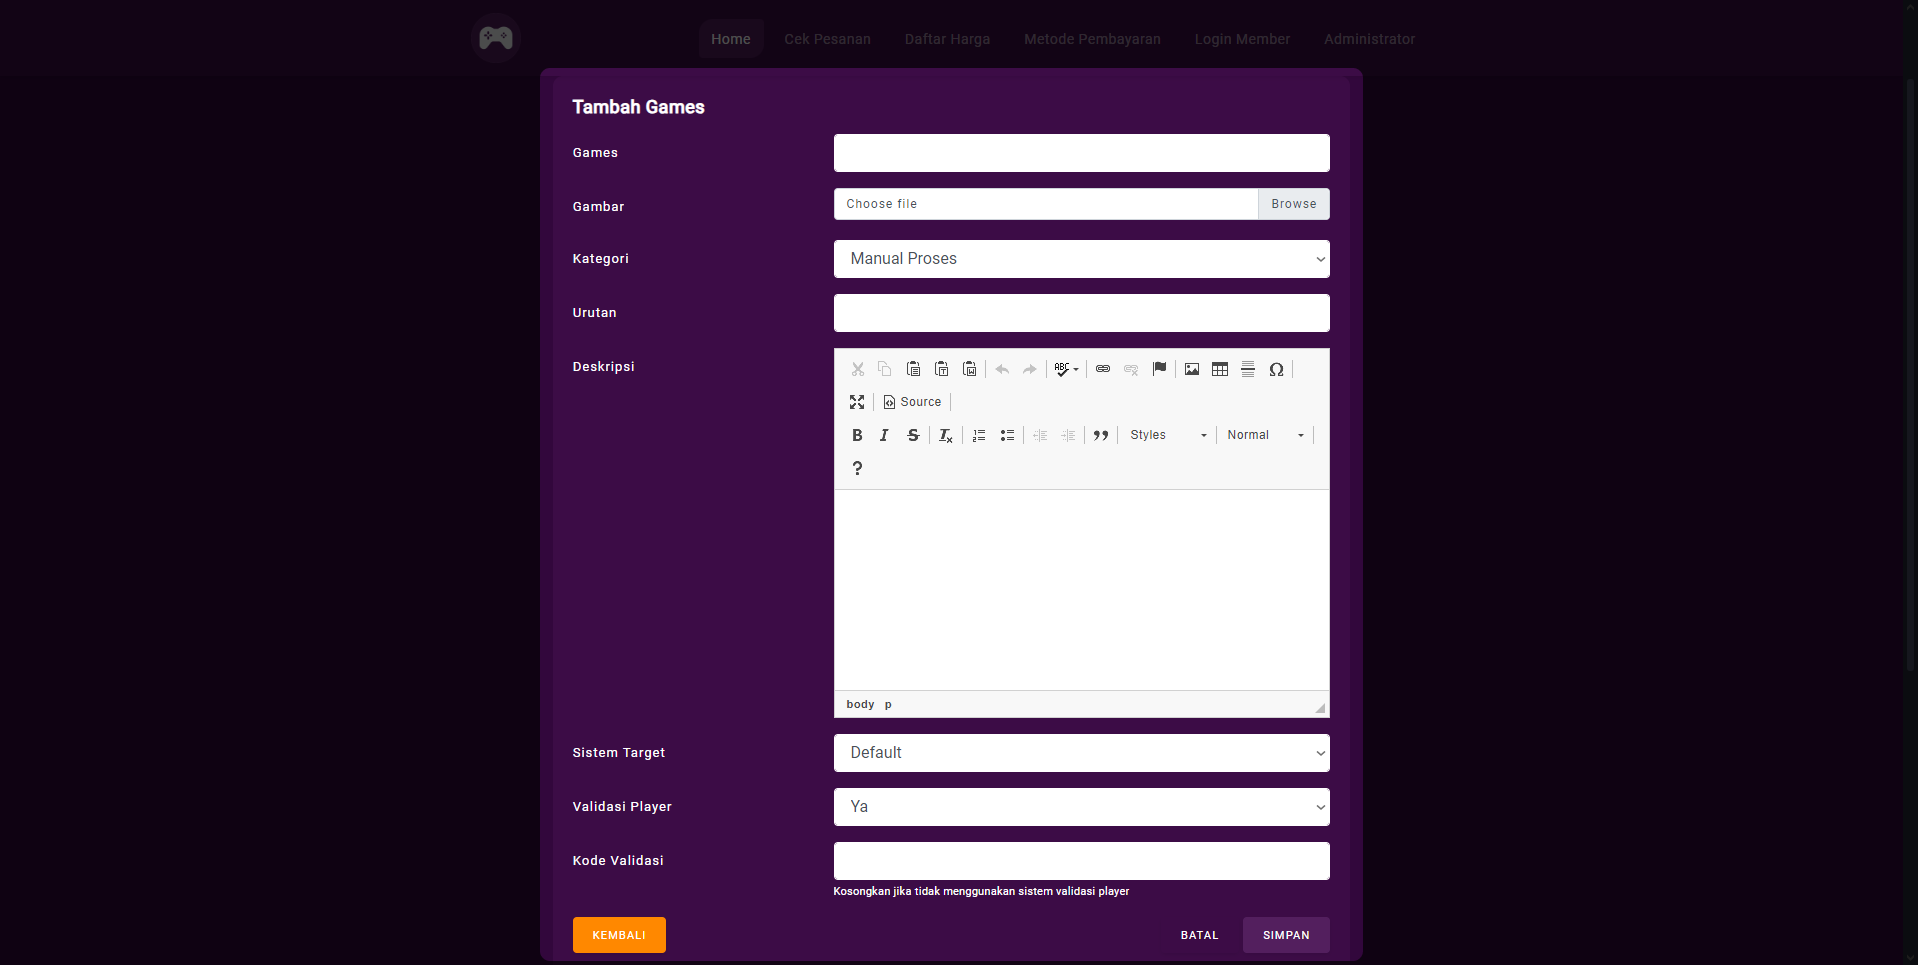Click the gamepad site logo

click(x=496, y=38)
